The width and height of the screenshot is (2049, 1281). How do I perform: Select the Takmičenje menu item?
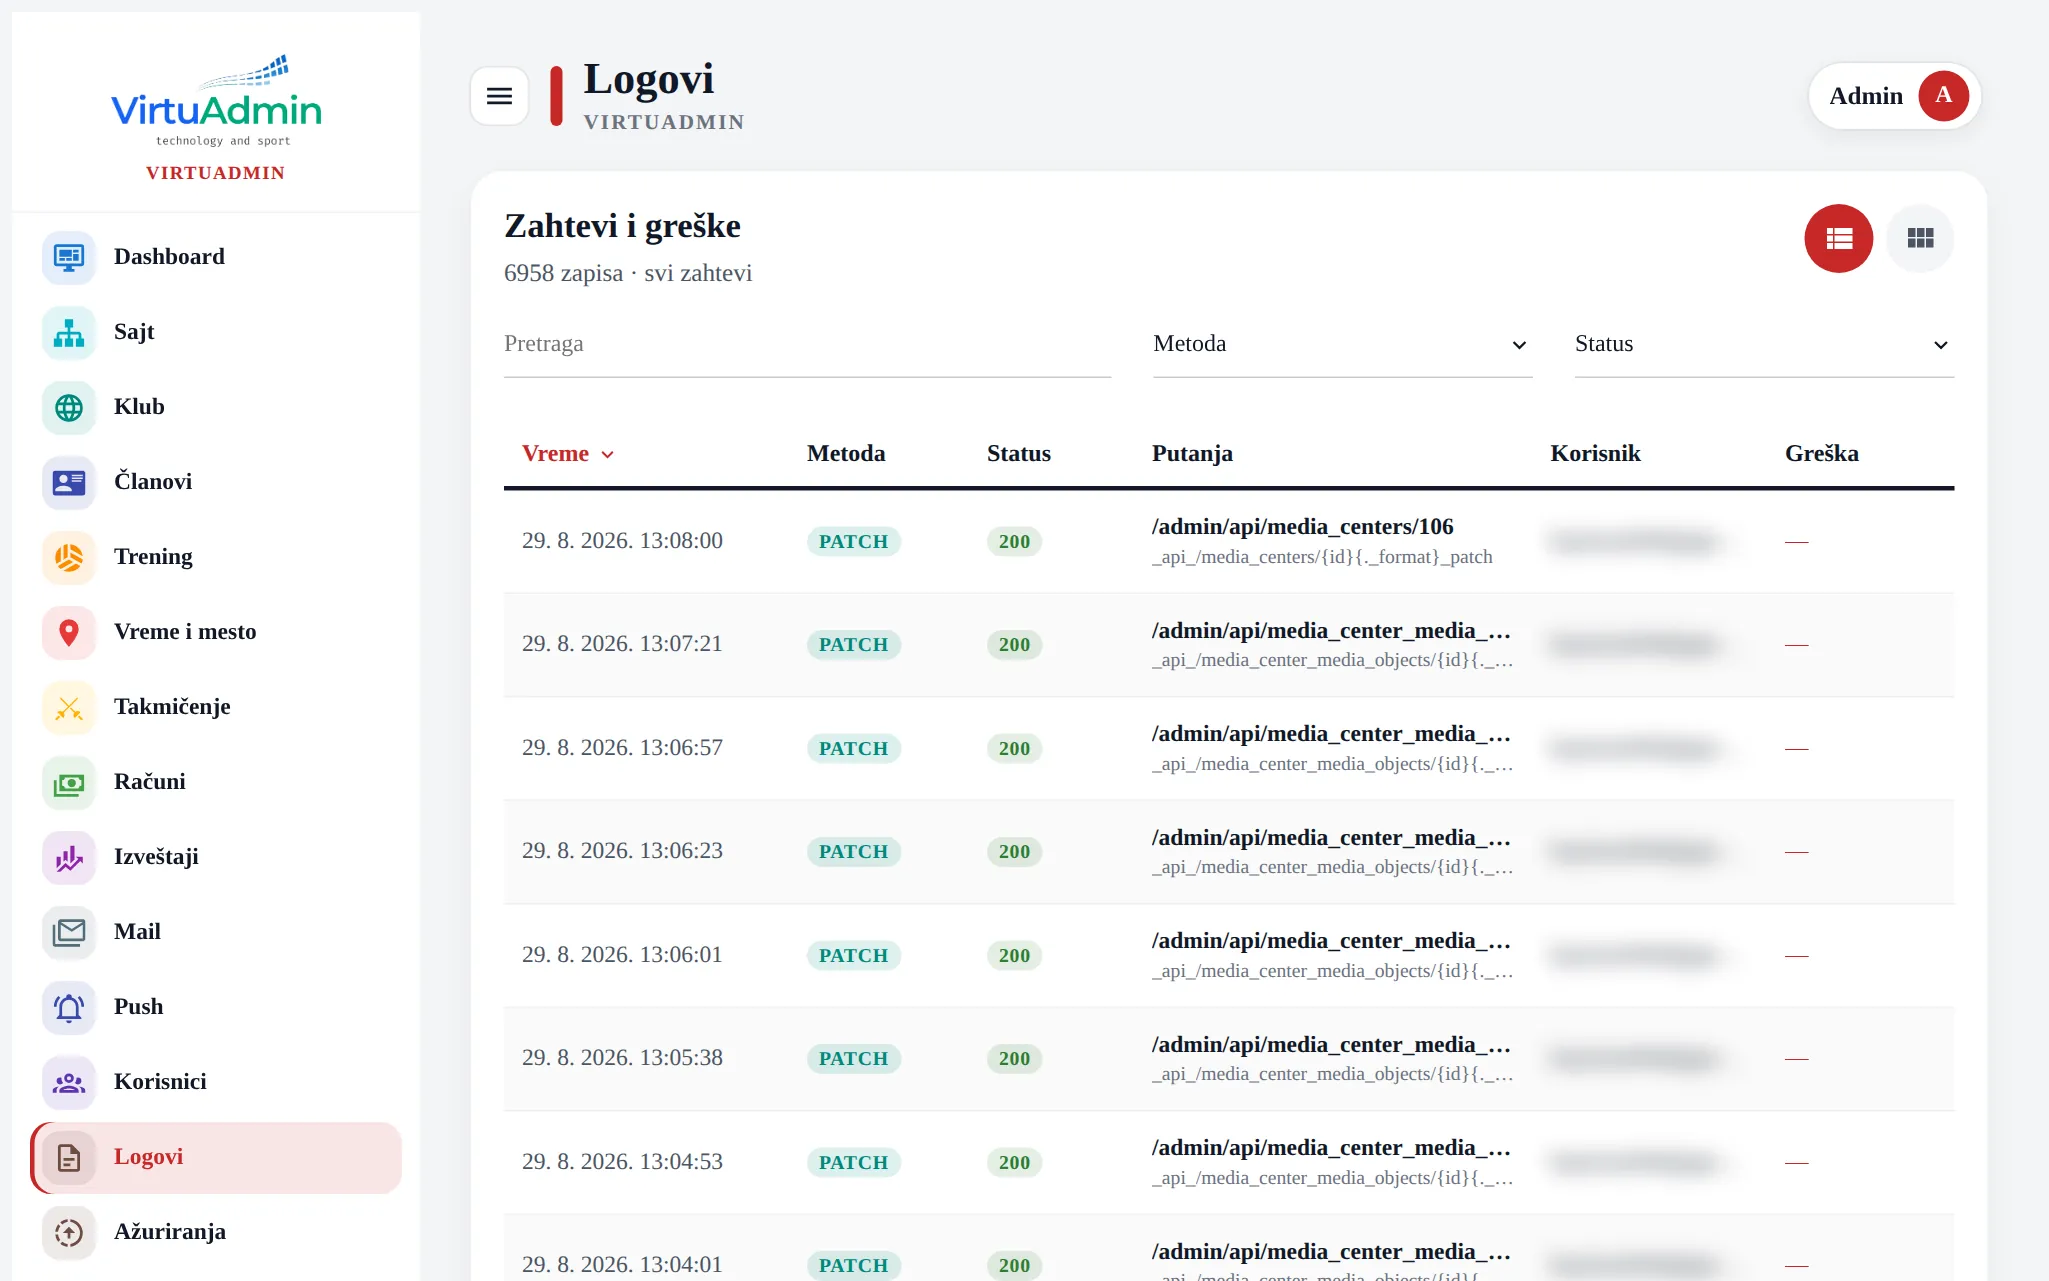click(x=216, y=707)
